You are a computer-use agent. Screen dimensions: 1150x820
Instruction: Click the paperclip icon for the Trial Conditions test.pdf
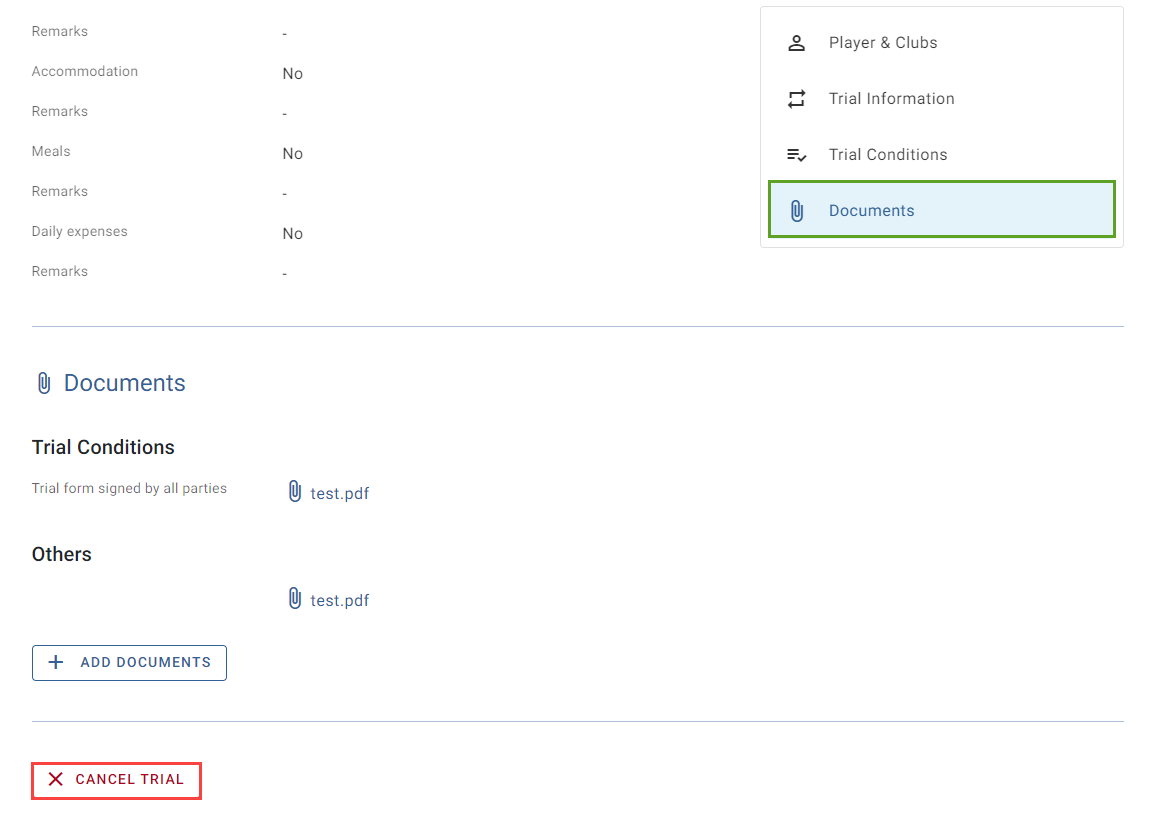pyautogui.click(x=295, y=491)
